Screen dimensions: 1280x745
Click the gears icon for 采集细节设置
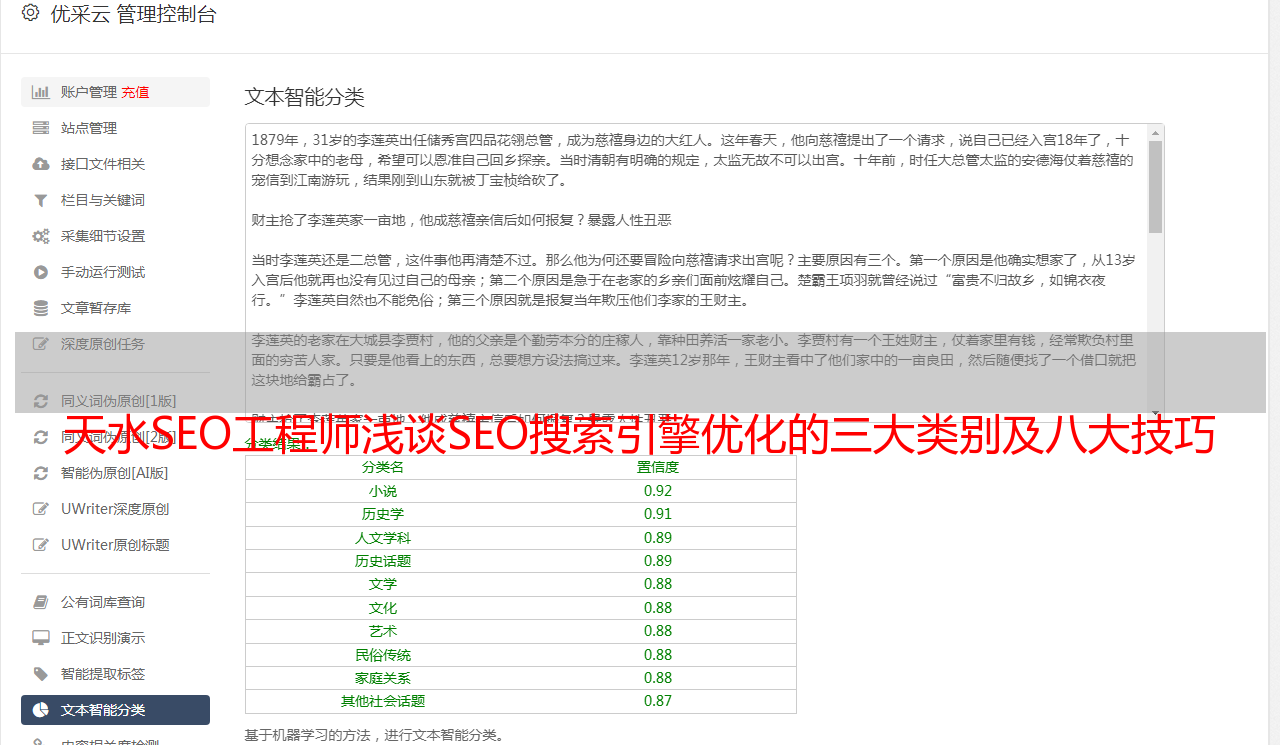click(41, 236)
